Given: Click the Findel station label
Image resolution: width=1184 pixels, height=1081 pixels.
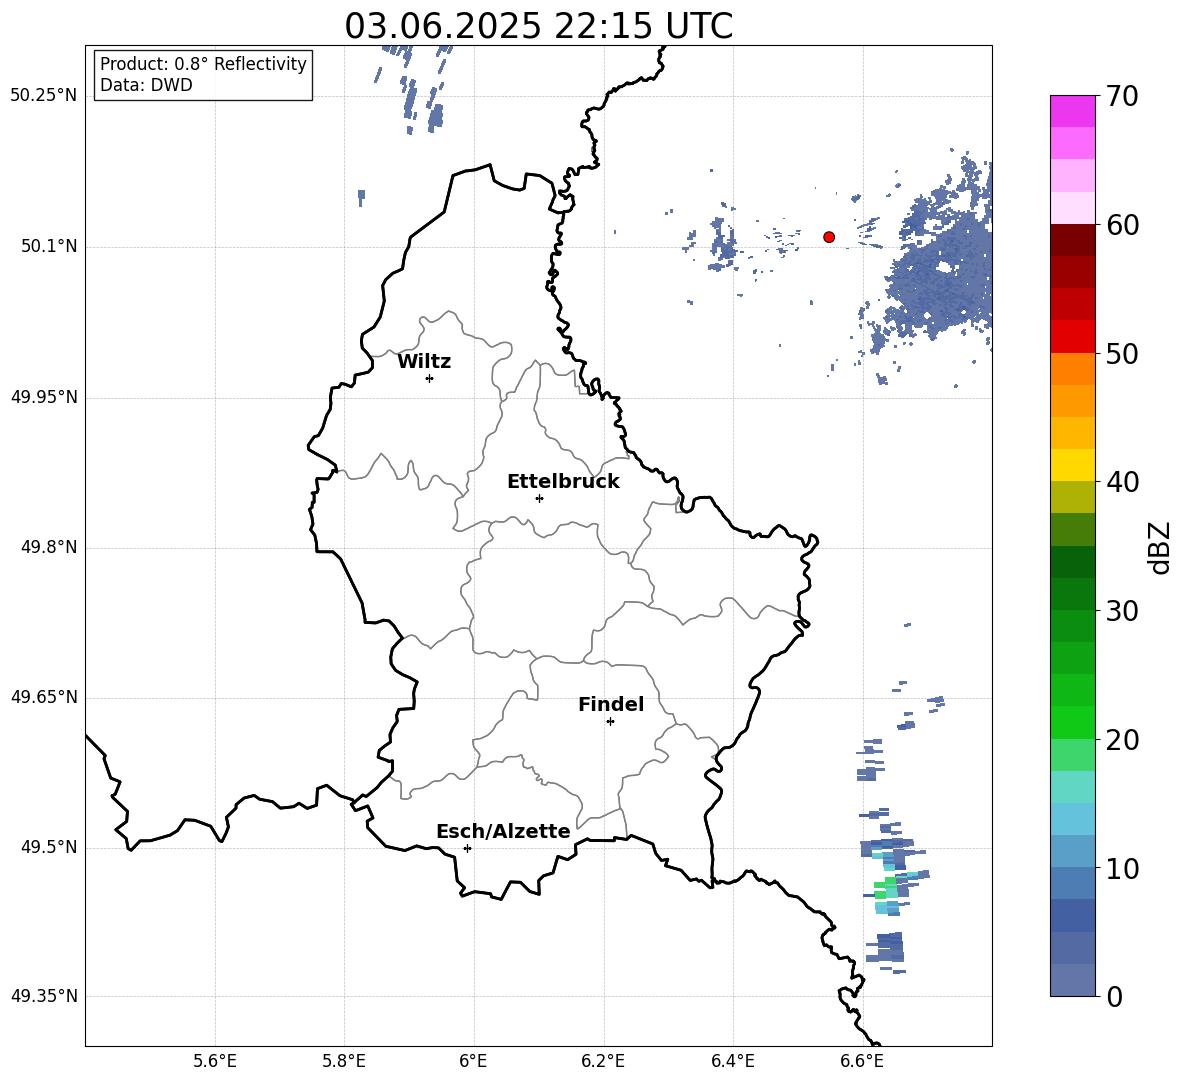Looking at the screenshot, I should (x=611, y=704).
